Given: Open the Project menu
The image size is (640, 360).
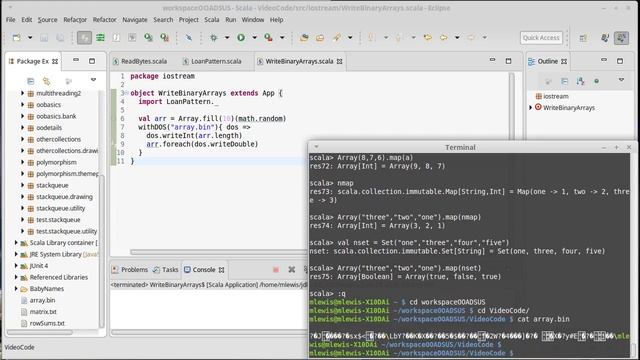Looking at the screenshot, I should (x=189, y=20).
